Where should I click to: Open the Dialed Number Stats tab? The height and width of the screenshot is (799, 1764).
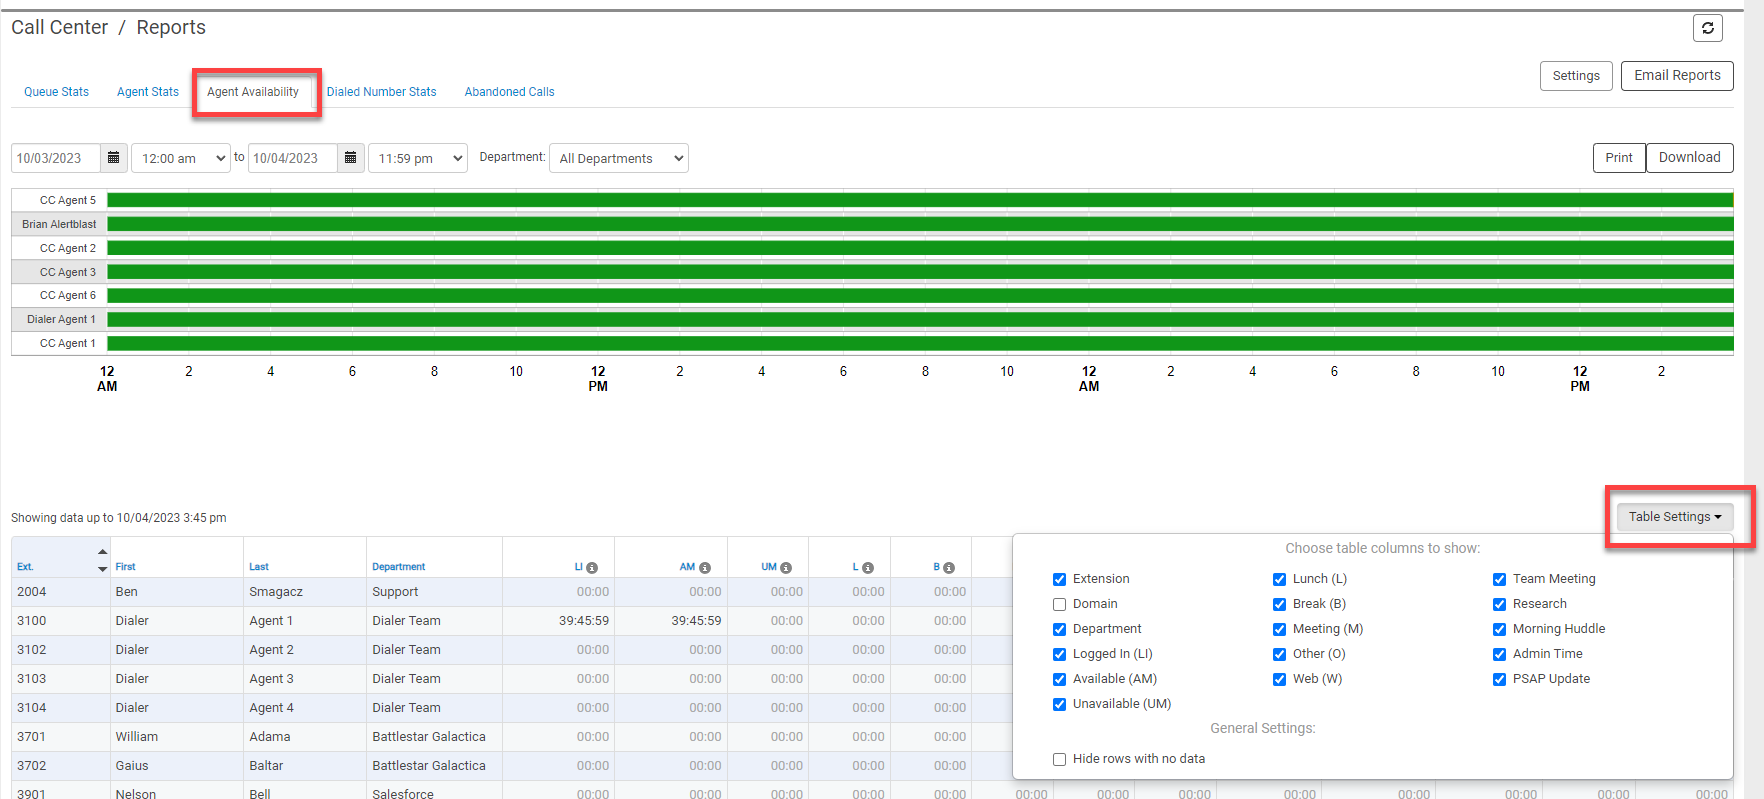tap(382, 92)
